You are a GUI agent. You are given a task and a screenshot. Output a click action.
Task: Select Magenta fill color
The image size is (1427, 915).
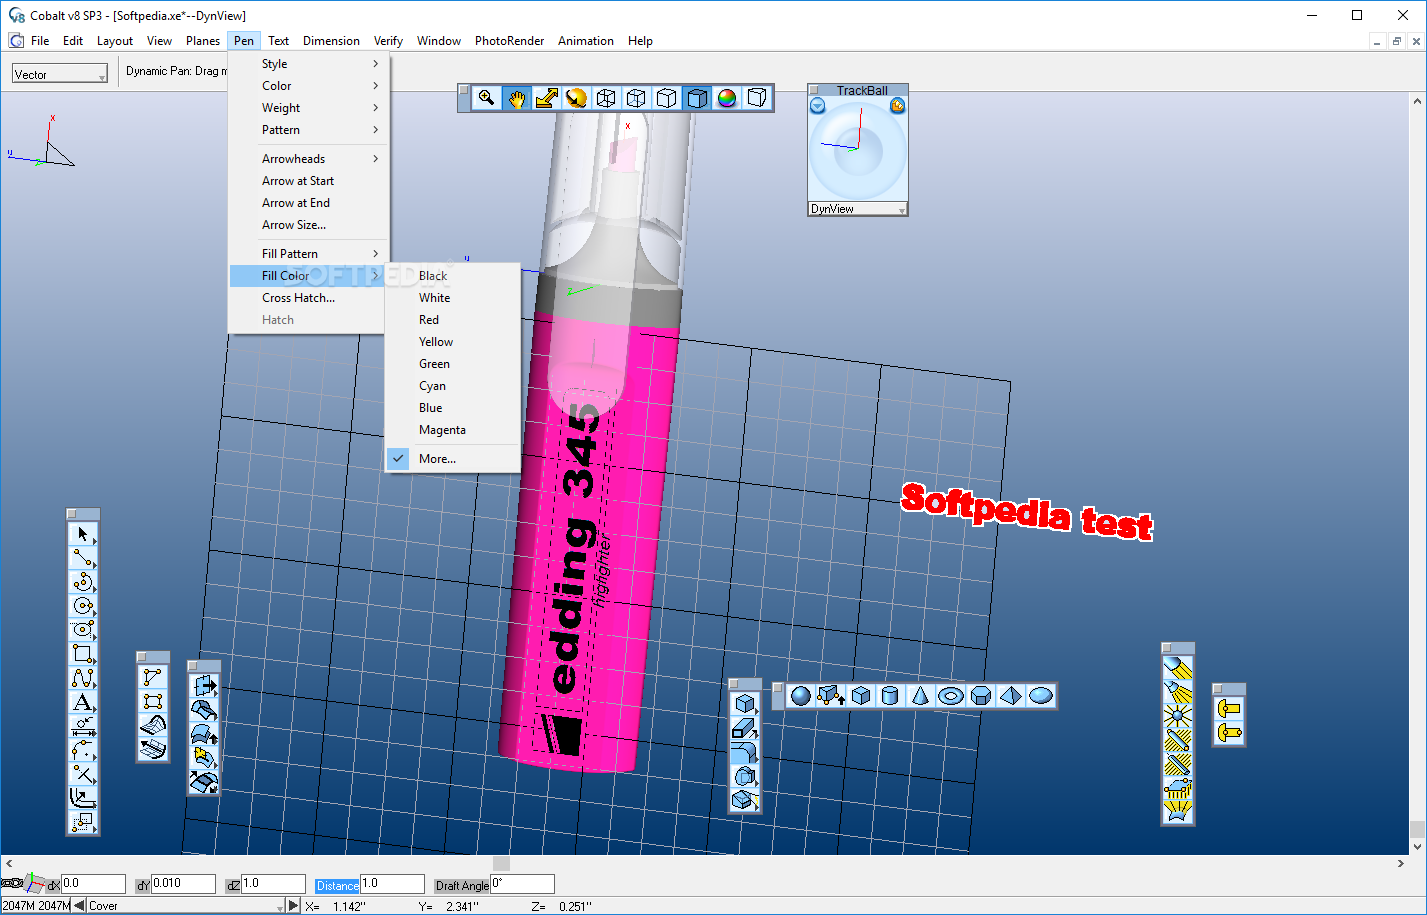pos(453,430)
